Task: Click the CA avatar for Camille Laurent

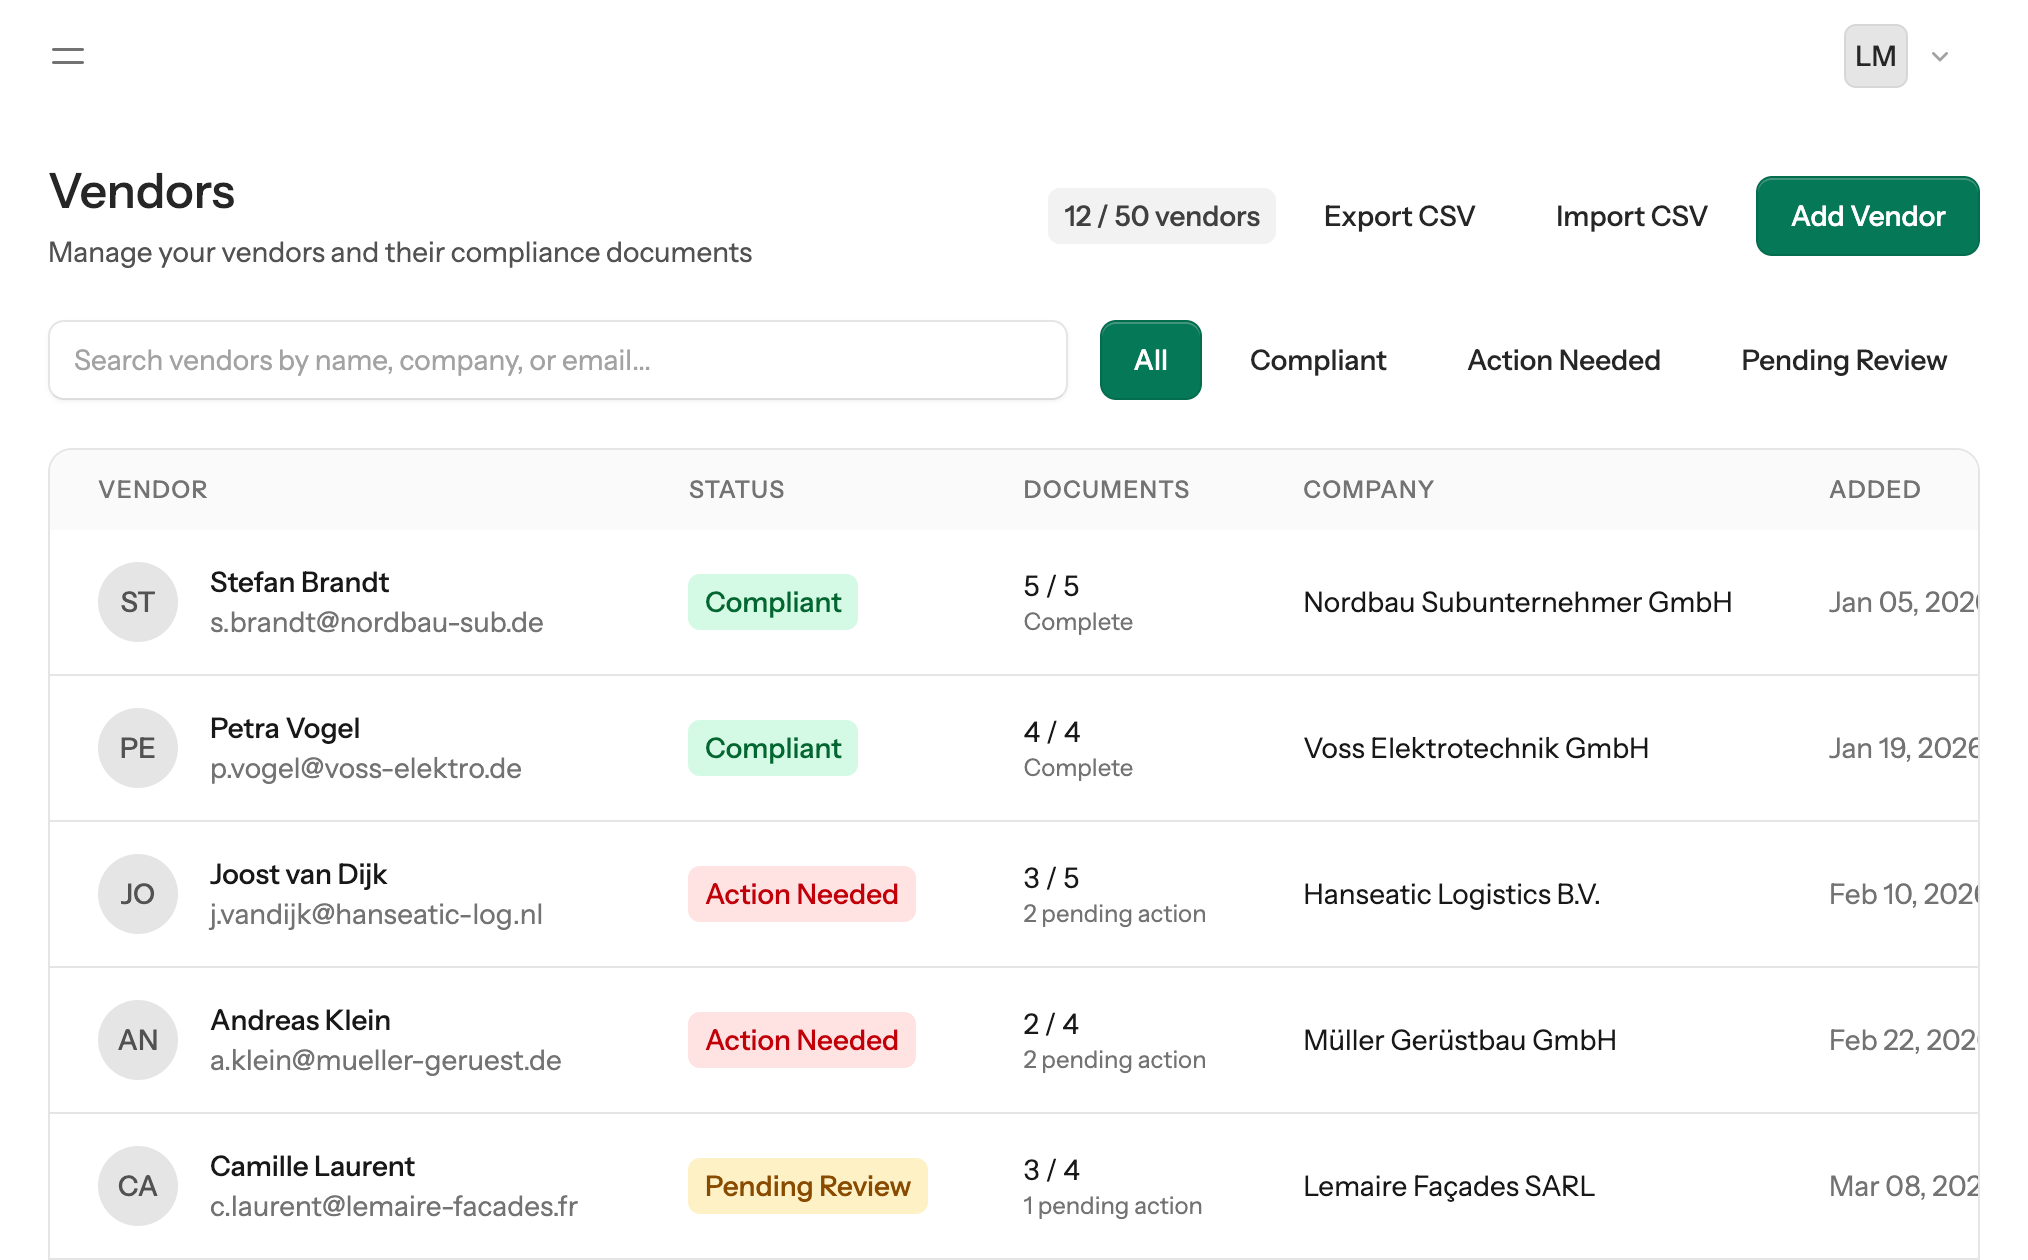Action: [x=138, y=1186]
